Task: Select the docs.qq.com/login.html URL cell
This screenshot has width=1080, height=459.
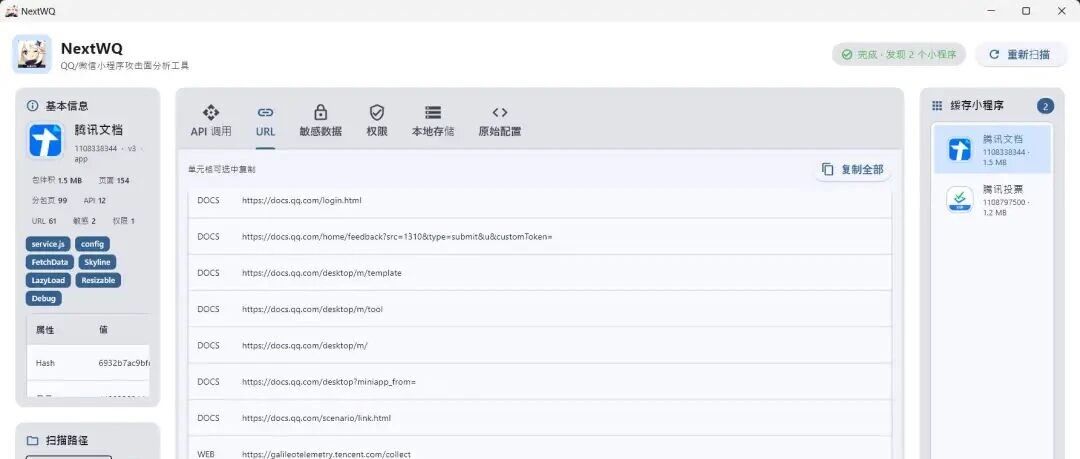Action: 302,201
